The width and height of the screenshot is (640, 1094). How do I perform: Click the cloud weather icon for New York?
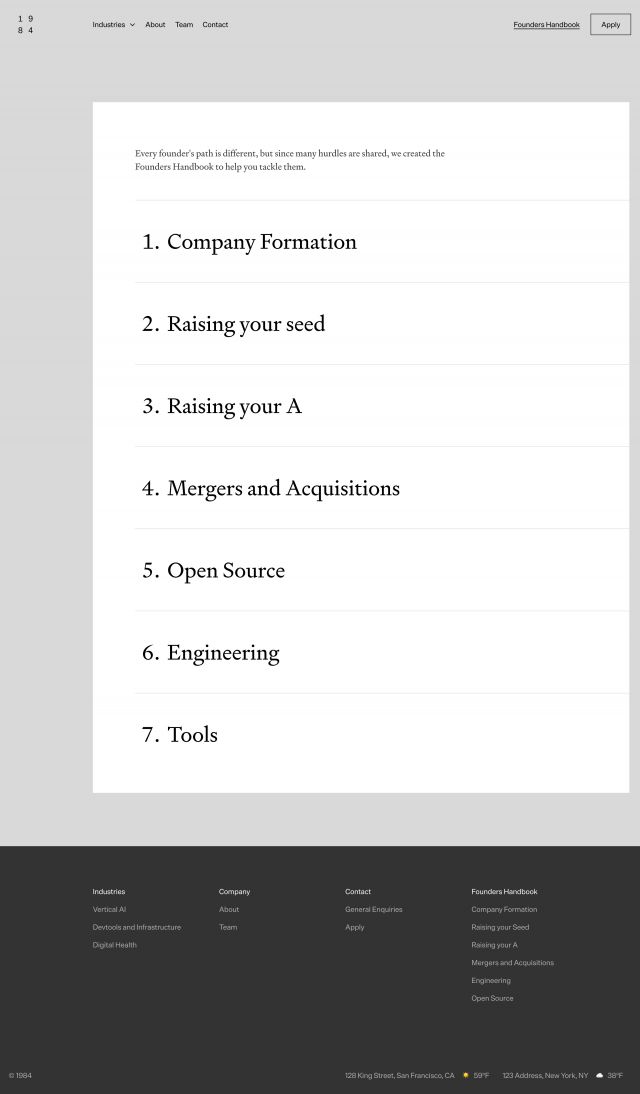coord(599,1075)
